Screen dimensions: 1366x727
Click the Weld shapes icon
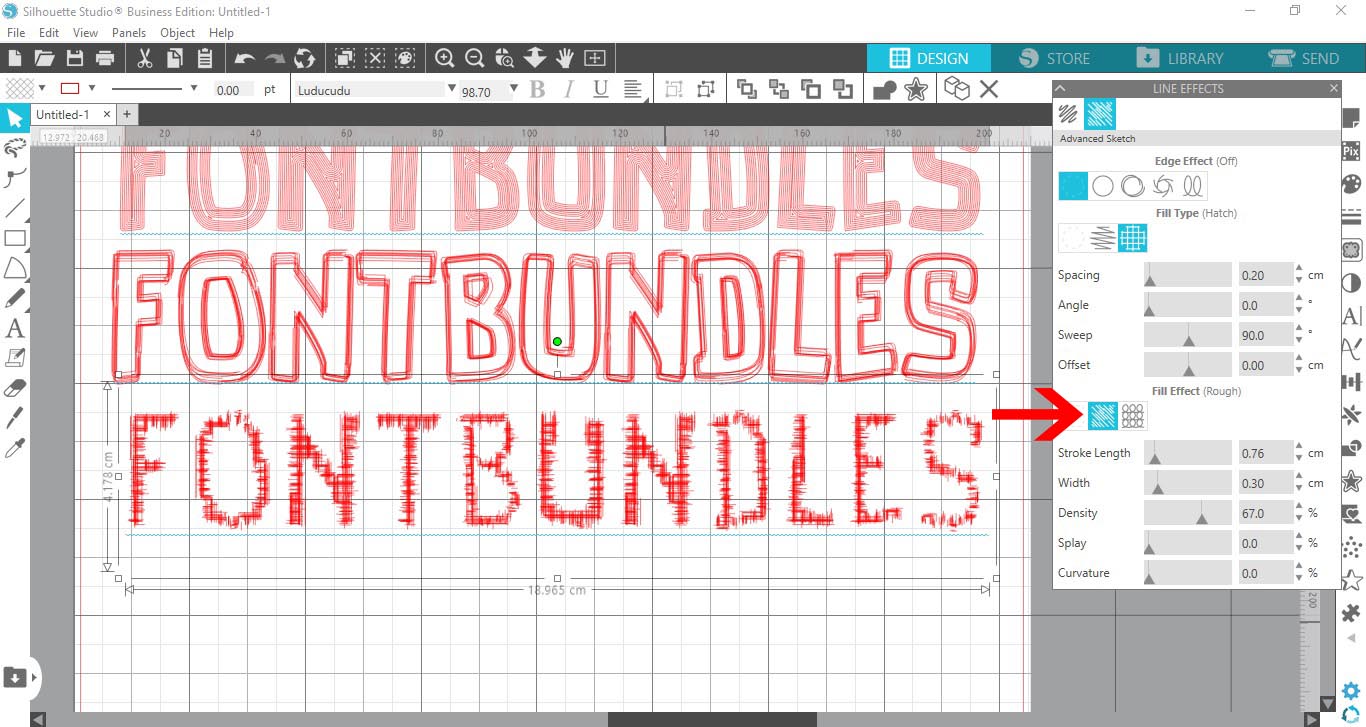(x=885, y=90)
